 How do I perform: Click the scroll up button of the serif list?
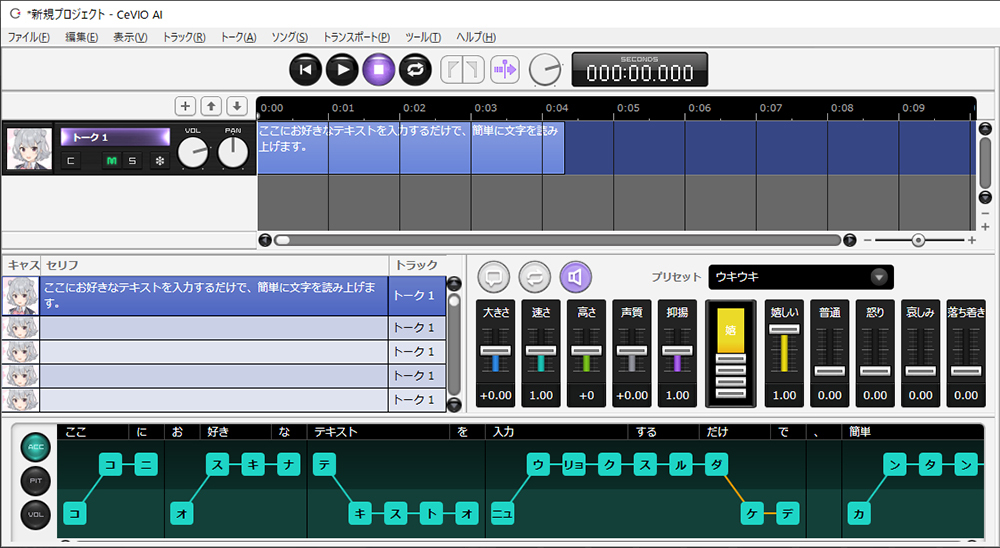pyautogui.click(x=454, y=284)
